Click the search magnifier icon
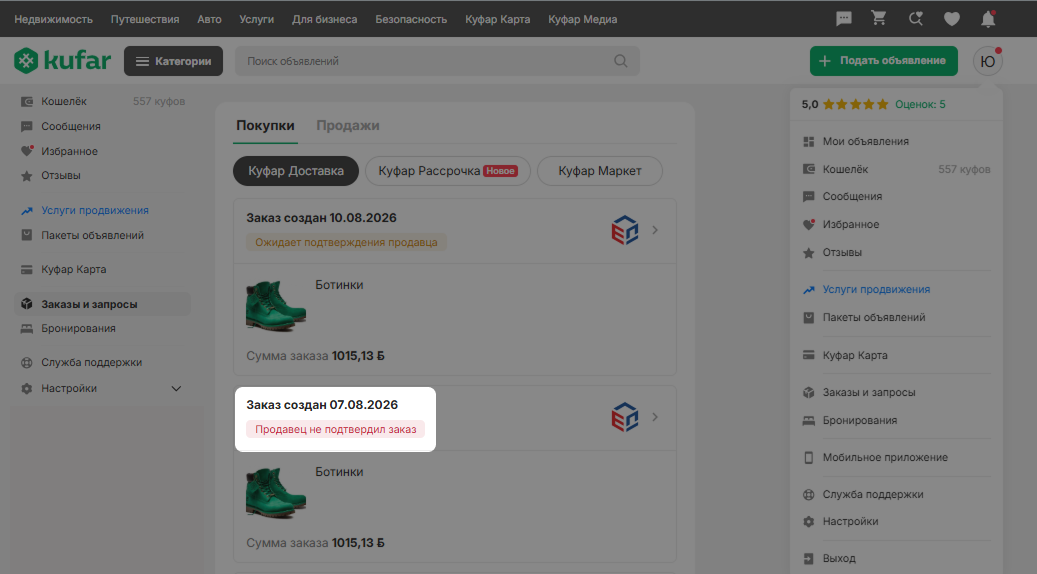Viewport: 1037px width, 574px height. 620,61
